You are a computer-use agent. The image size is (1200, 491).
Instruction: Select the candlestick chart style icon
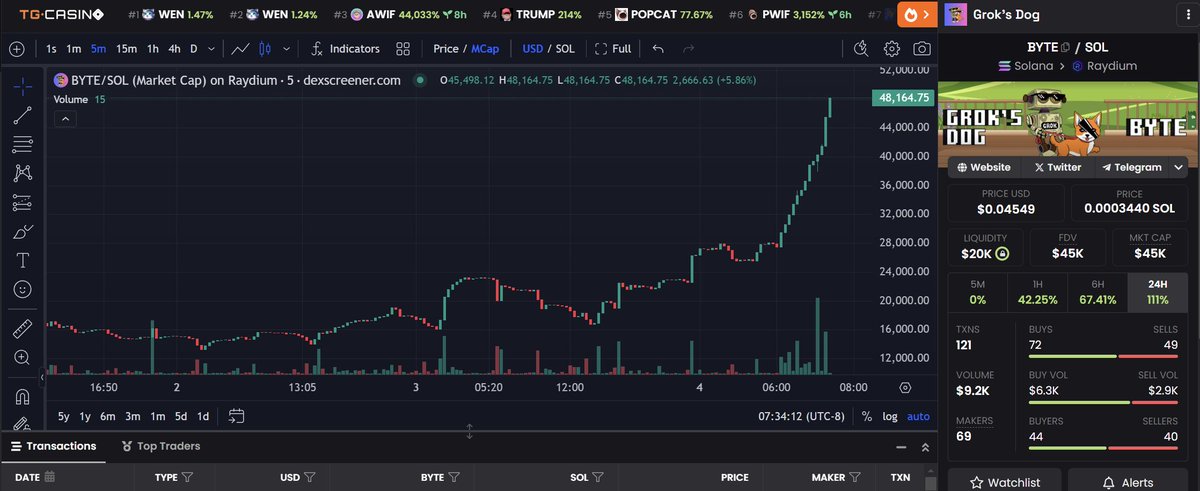point(265,48)
